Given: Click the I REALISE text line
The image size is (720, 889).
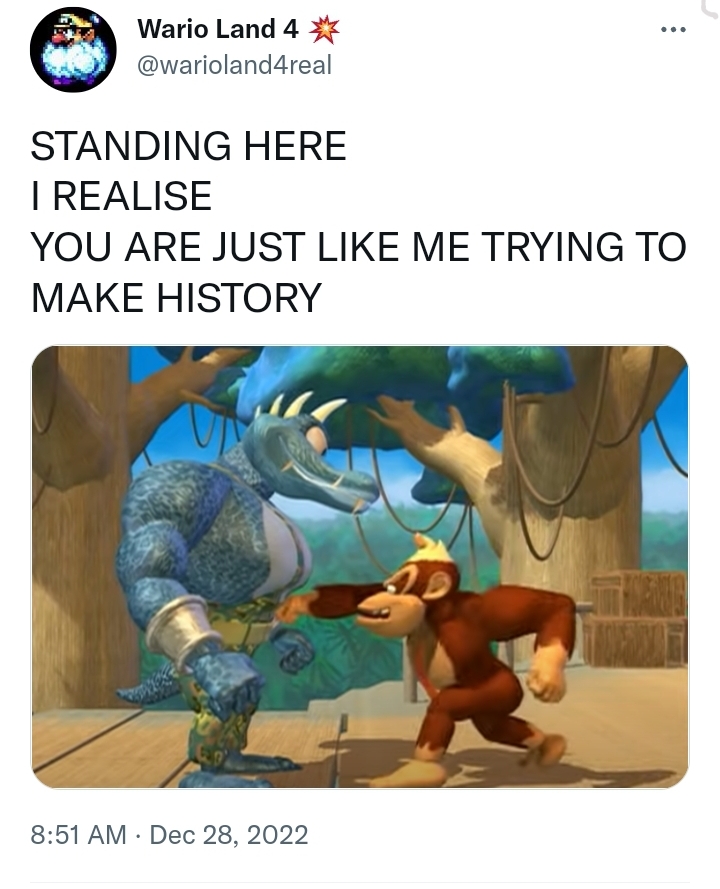Looking at the screenshot, I should (x=121, y=196).
